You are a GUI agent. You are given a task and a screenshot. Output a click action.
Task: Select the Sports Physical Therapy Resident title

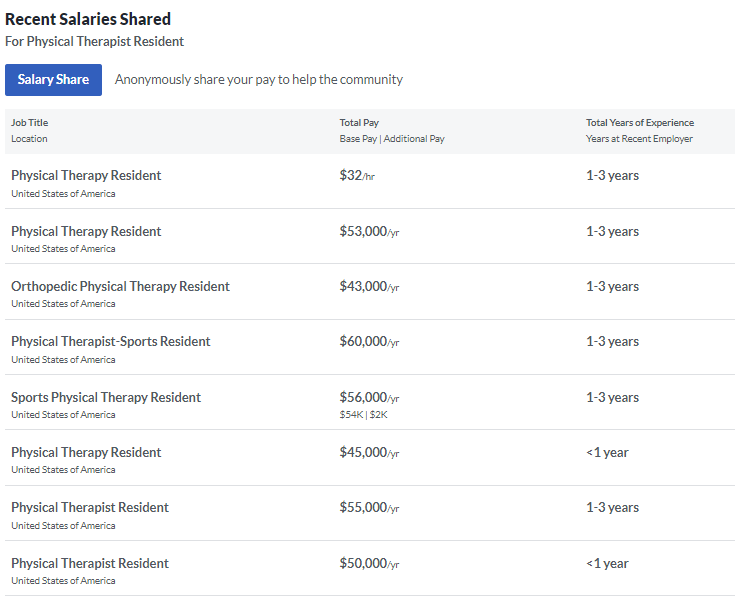click(106, 397)
